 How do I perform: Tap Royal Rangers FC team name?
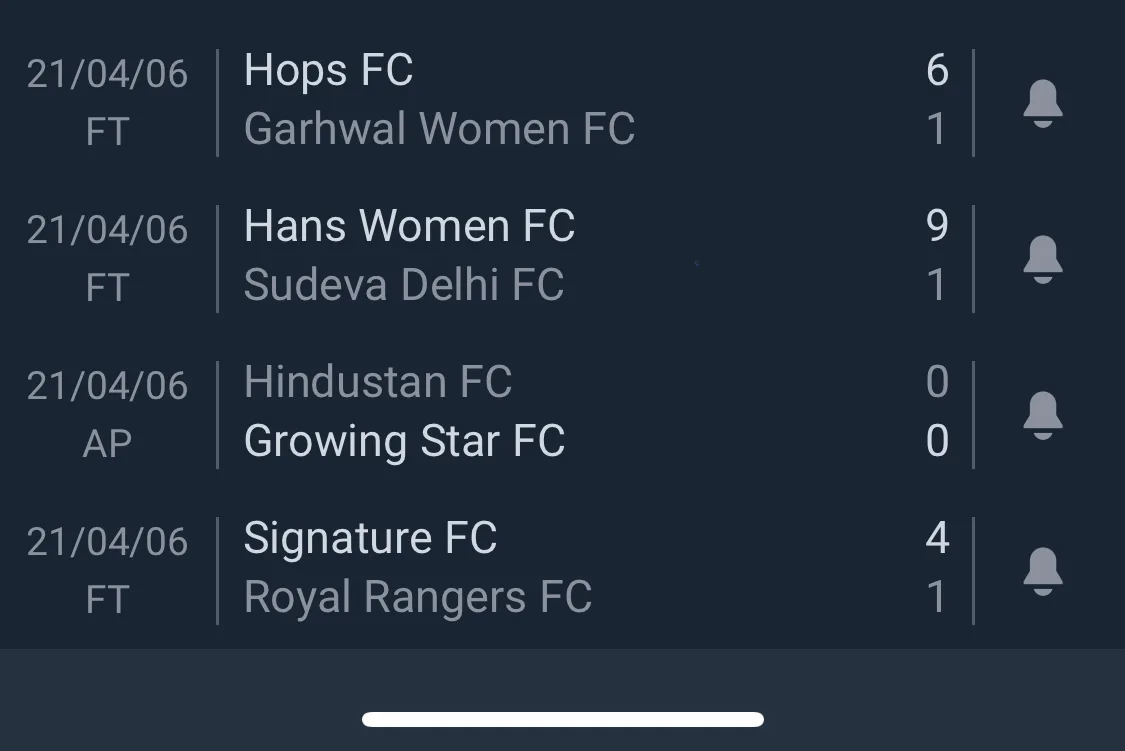pyautogui.click(x=418, y=598)
